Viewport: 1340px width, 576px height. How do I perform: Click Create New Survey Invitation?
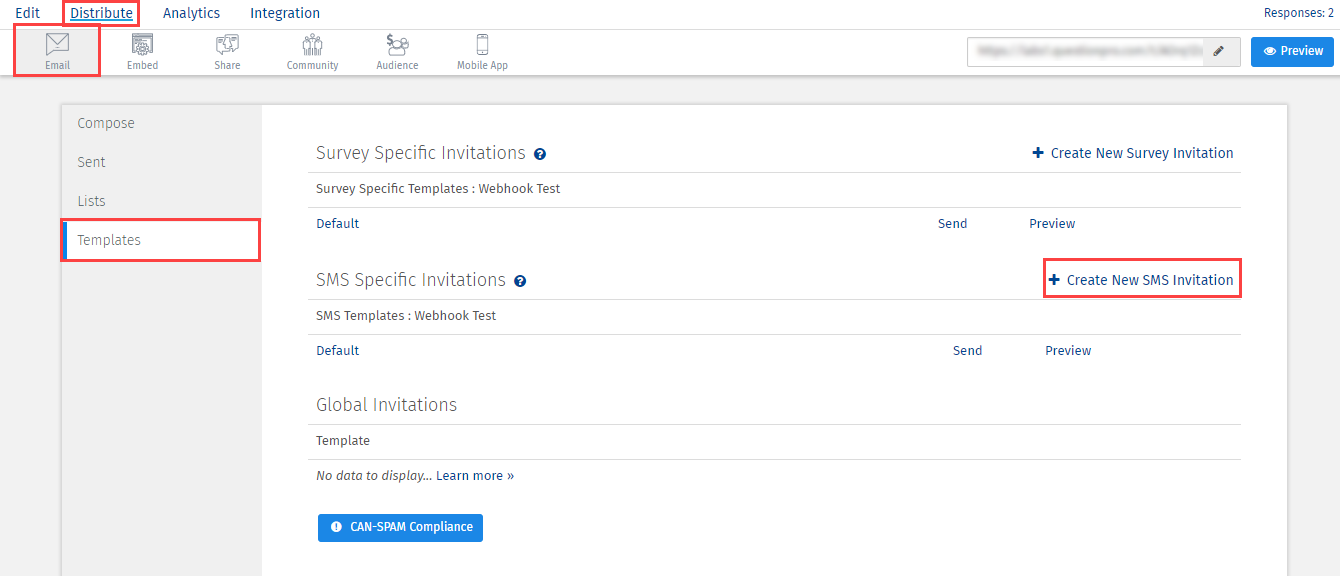1133,153
